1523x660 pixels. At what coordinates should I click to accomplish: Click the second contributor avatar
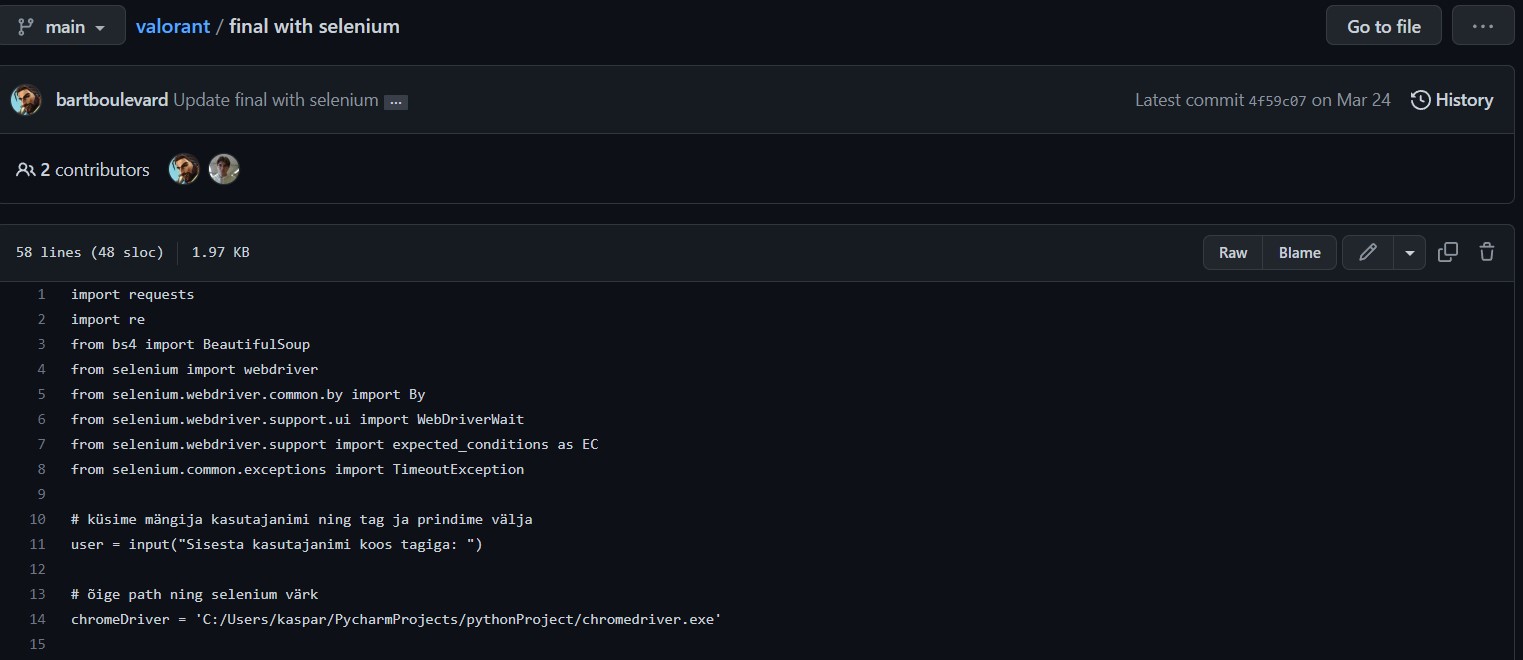(224, 170)
